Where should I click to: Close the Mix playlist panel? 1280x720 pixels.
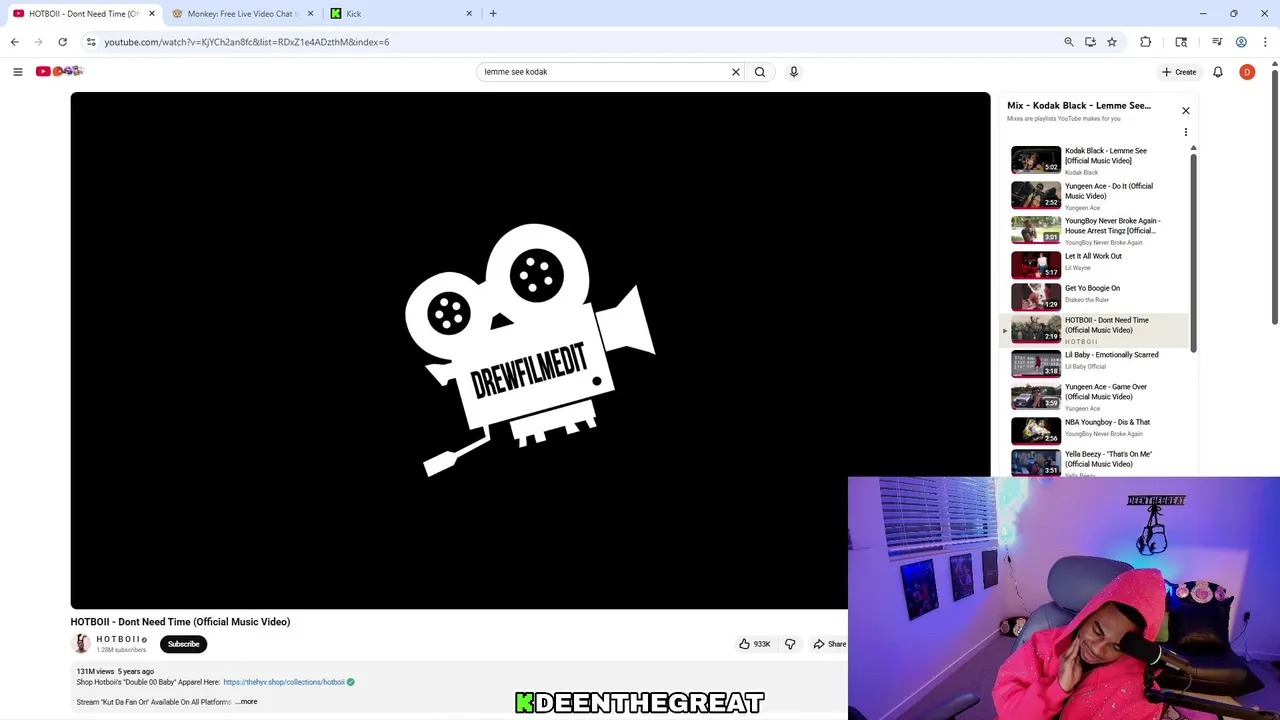pos(1186,110)
